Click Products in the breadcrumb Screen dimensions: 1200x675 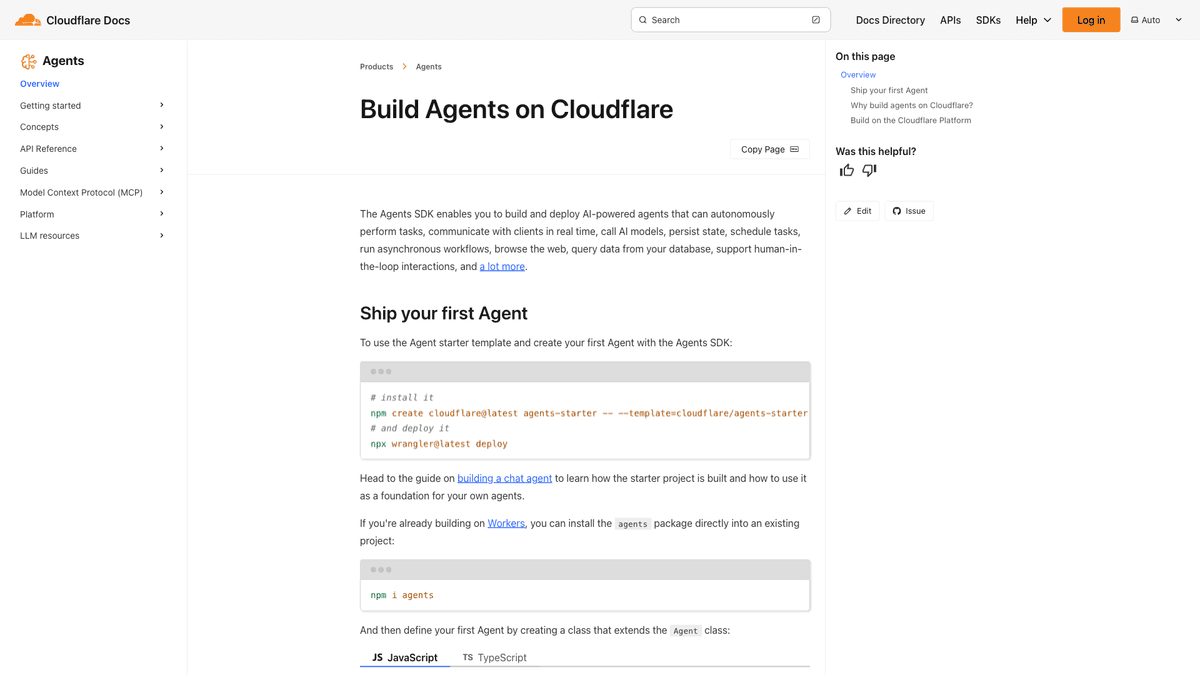[x=376, y=67]
